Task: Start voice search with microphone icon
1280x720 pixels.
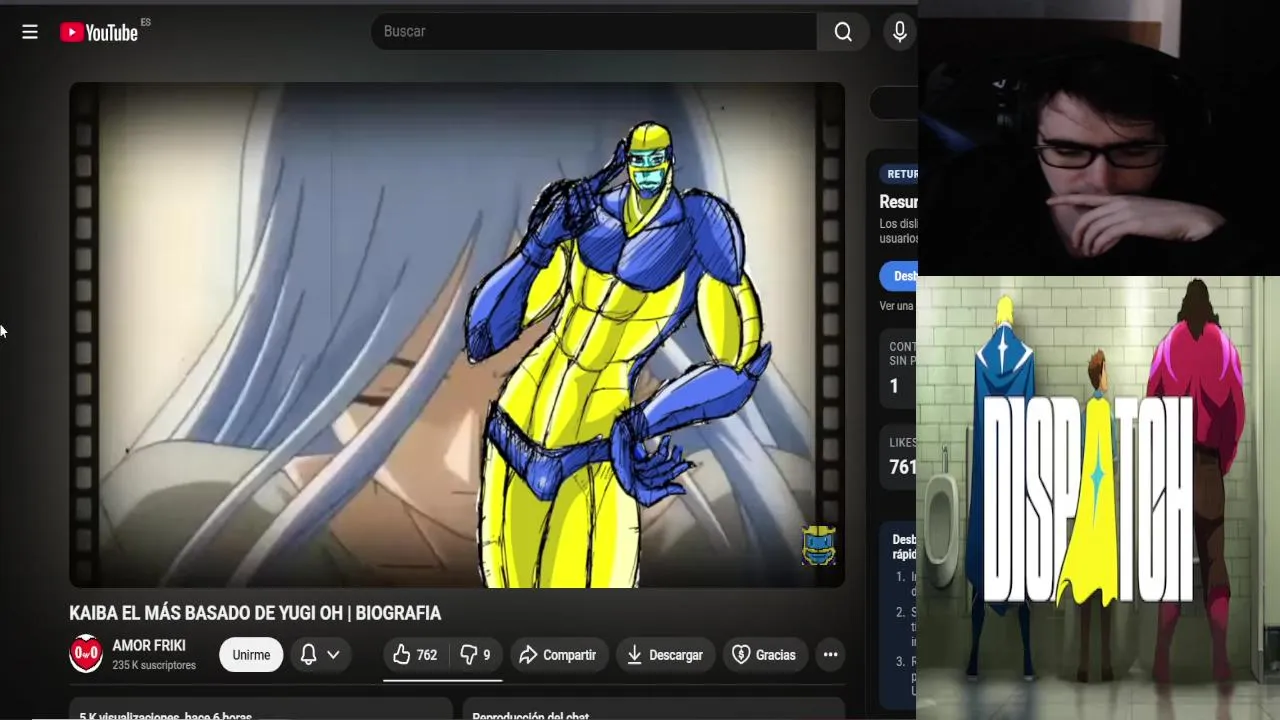Action: coord(900,32)
